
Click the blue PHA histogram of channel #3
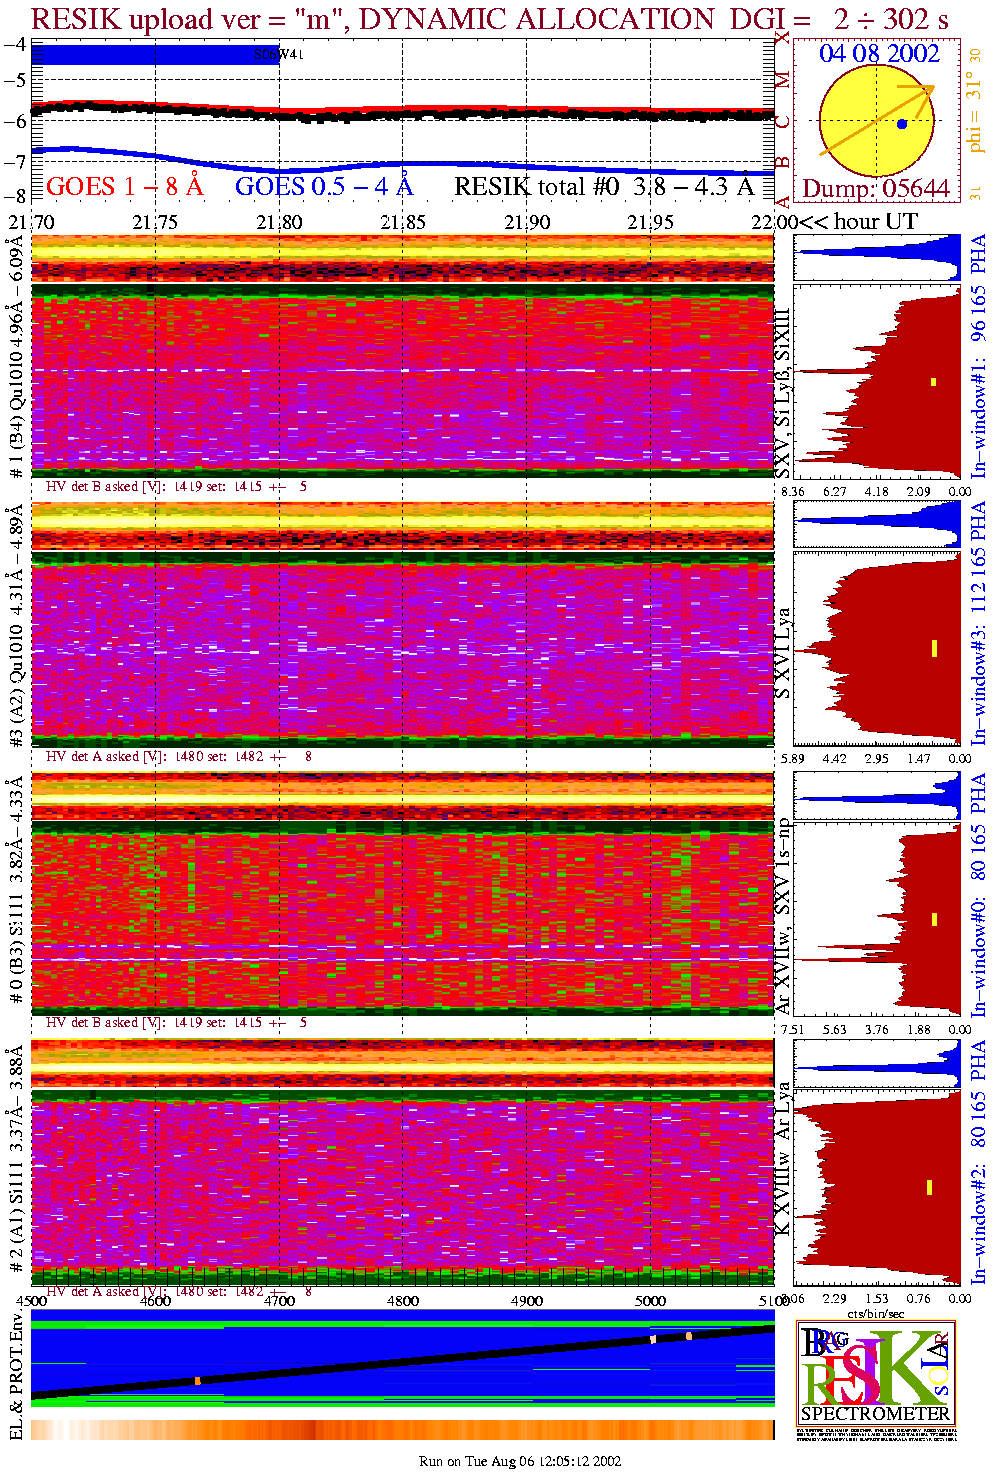[x=877, y=524]
